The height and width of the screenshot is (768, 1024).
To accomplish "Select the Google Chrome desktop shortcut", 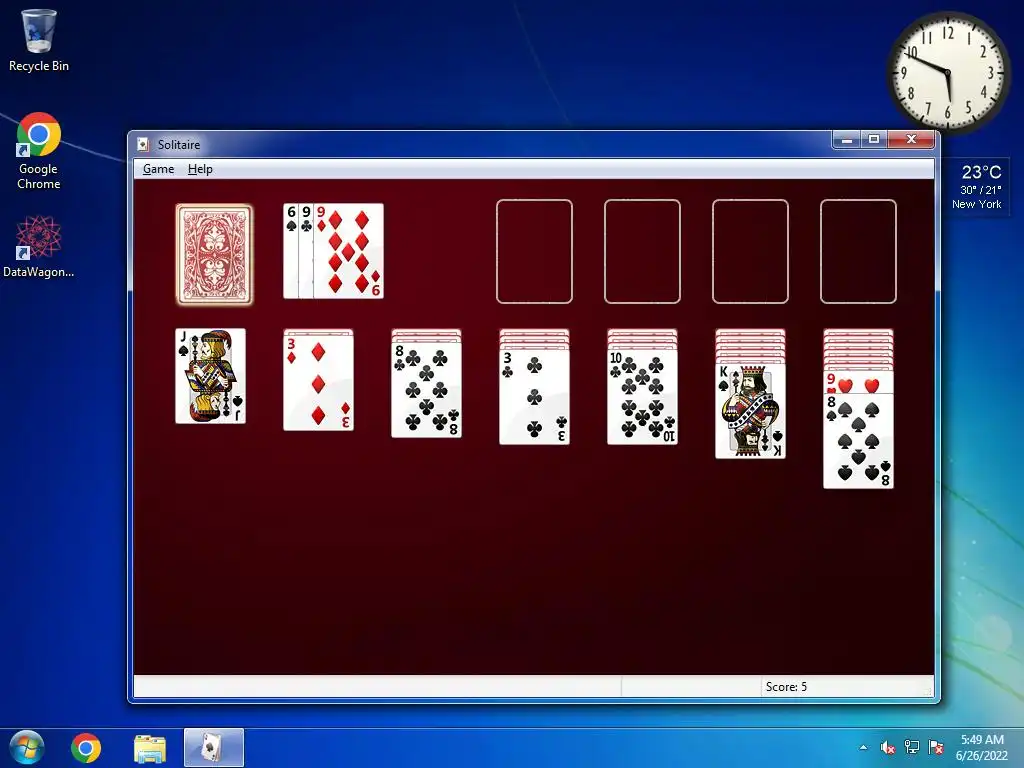I will point(39,152).
